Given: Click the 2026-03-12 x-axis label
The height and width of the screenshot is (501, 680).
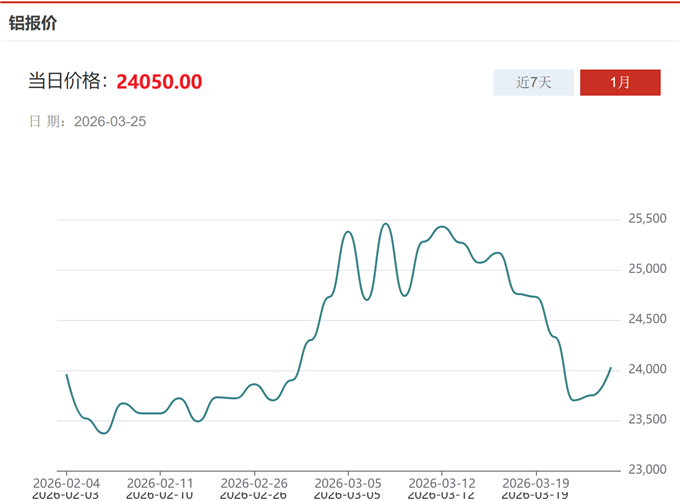Looking at the screenshot, I should point(442,481).
